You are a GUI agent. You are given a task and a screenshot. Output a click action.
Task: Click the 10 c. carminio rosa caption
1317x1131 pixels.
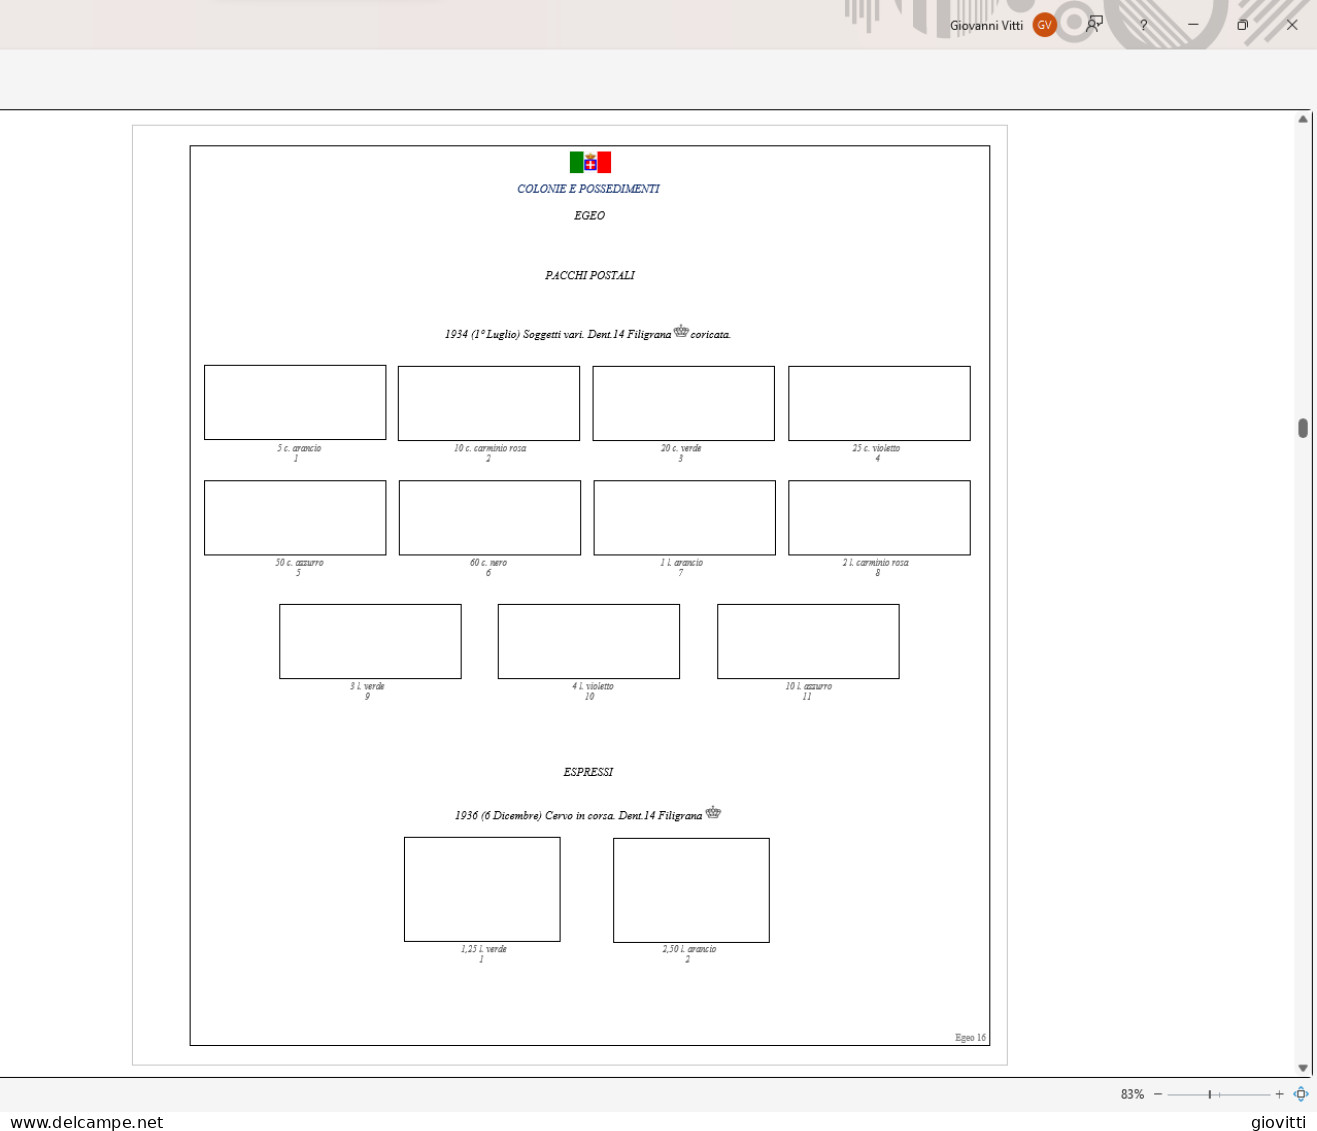[490, 448]
